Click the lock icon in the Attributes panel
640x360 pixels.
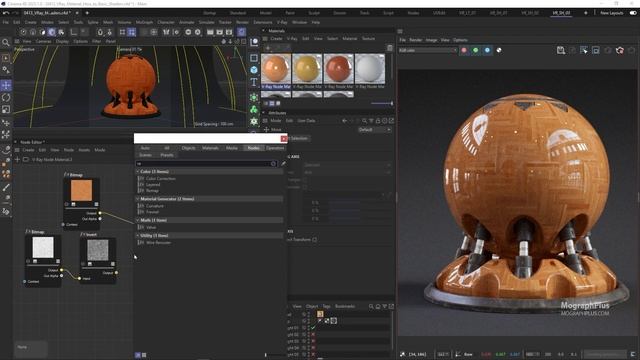pos(378,121)
